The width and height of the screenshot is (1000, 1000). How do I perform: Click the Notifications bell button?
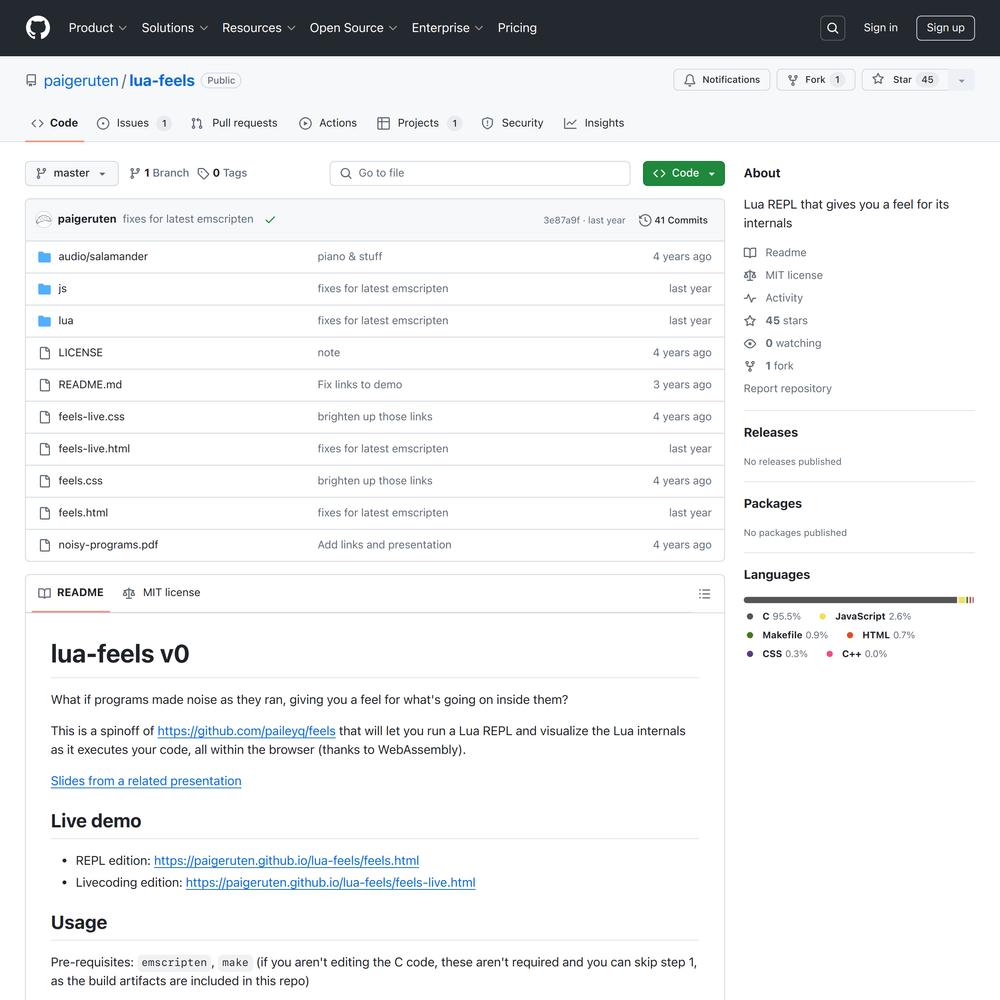(x=721, y=80)
